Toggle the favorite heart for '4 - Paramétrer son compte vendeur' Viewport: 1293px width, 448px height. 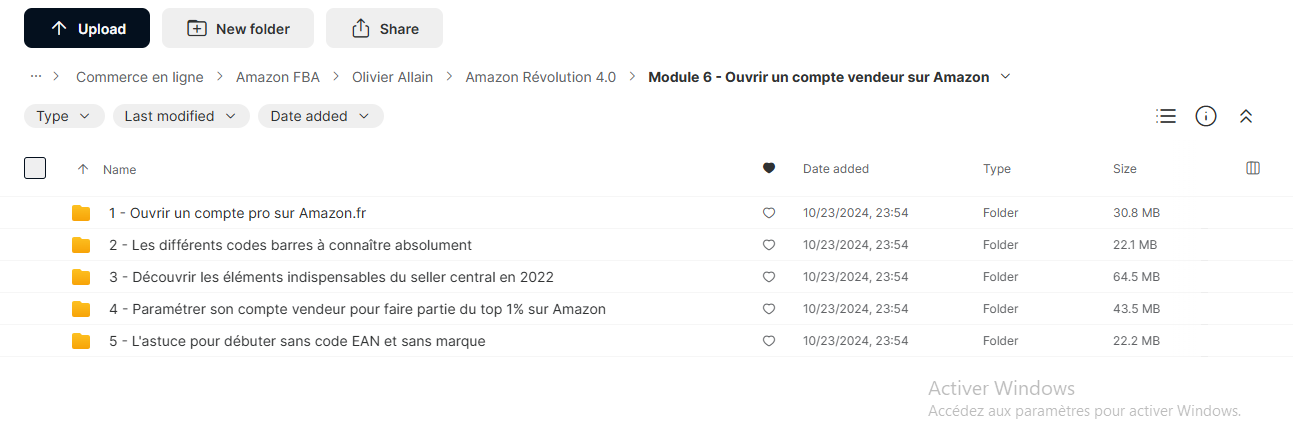tap(769, 309)
